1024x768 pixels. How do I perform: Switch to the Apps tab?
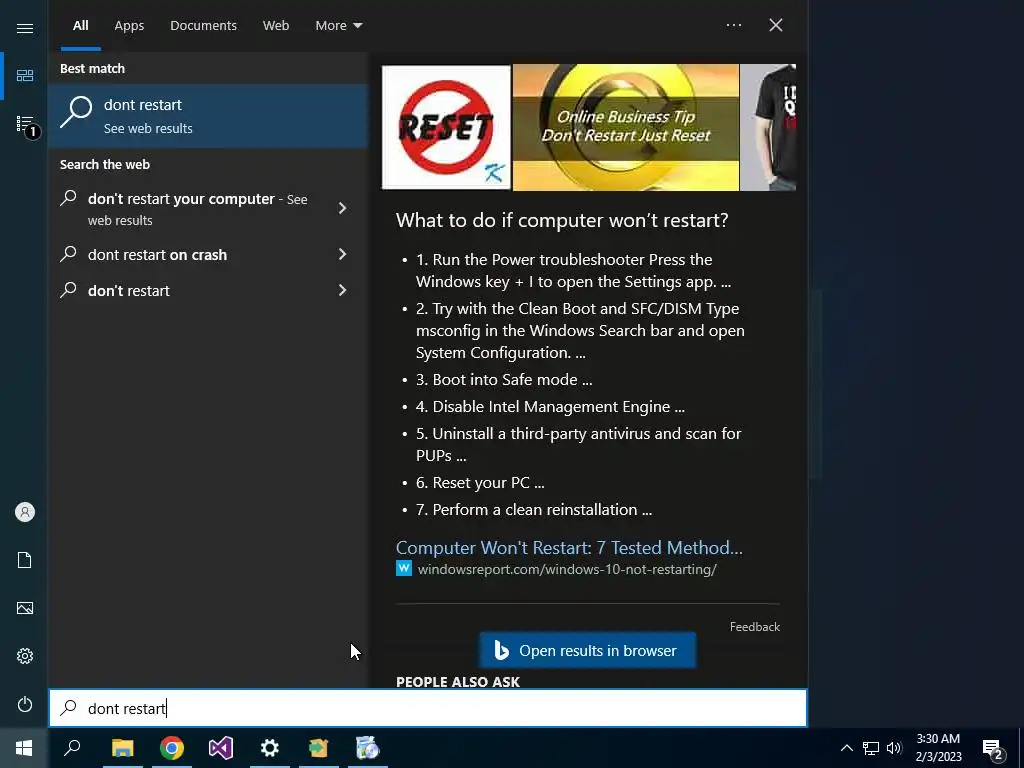[129, 25]
